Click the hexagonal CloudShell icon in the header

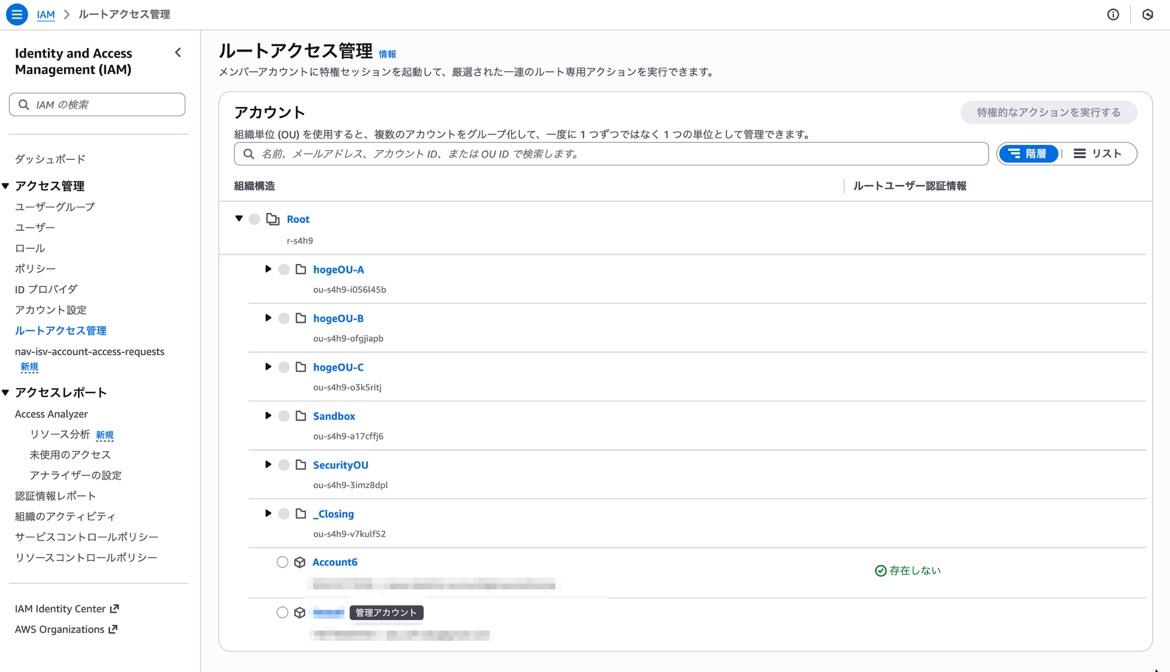click(x=1147, y=13)
